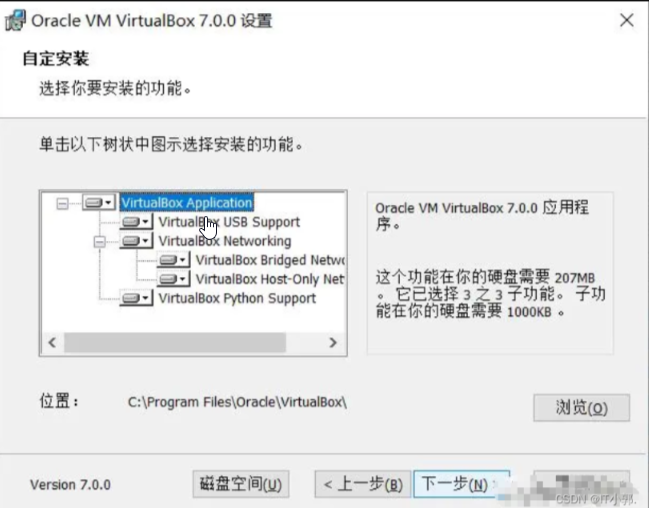Click the 浏览(O) browse button
649x508 pixels.
coord(582,408)
